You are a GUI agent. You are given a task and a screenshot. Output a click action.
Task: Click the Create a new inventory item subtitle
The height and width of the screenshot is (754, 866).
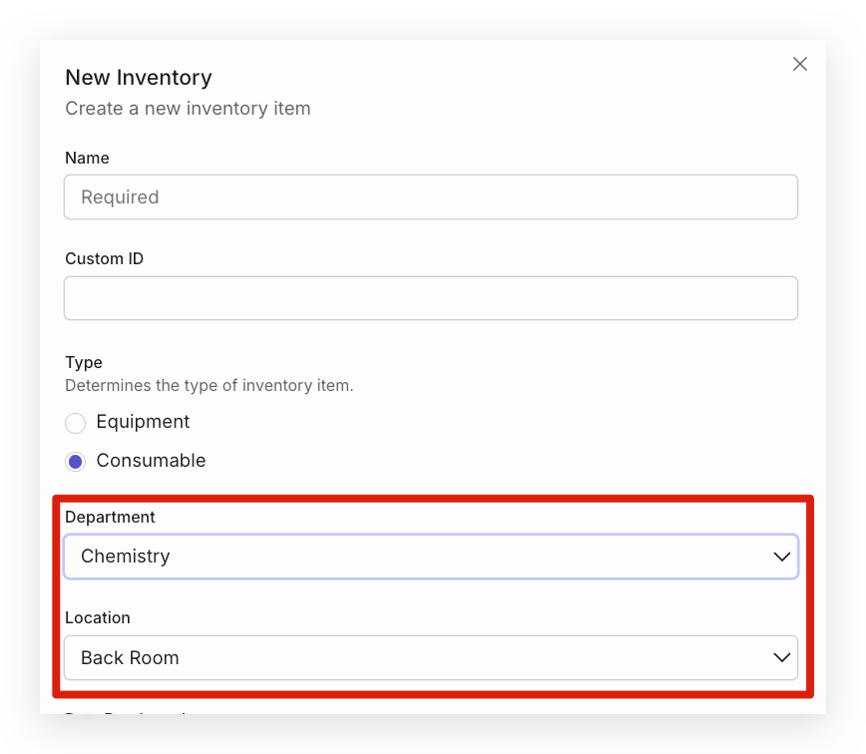tap(188, 108)
